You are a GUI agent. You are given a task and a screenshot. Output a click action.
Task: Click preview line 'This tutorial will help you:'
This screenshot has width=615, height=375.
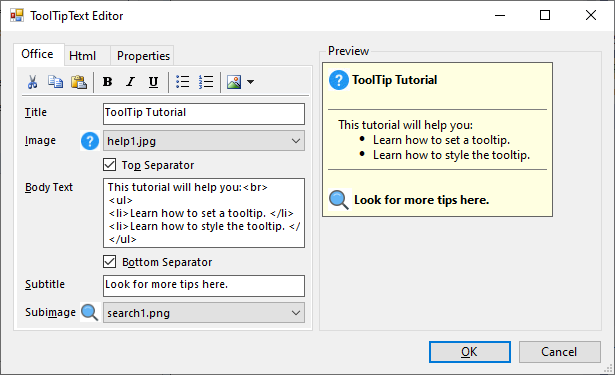tap(406, 125)
